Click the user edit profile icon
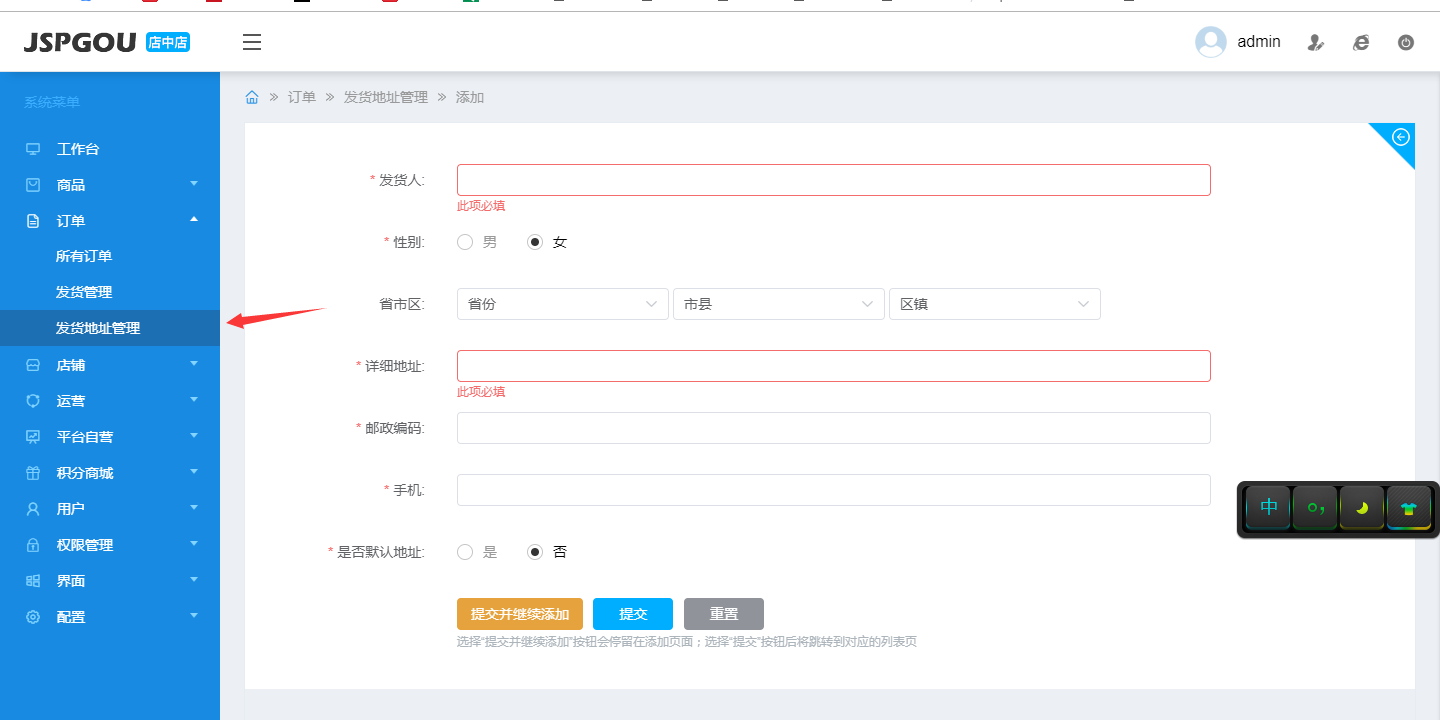1440x720 pixels. click(1316, 42)
